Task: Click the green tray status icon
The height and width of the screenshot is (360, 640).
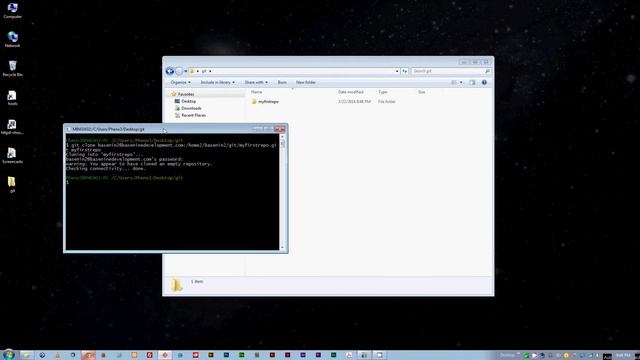Action: tap(526, 356)
